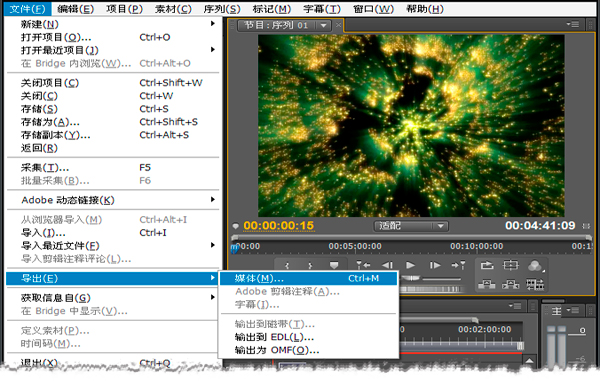Open the 适配 zoom level dropdown

(x=411, y=226)
